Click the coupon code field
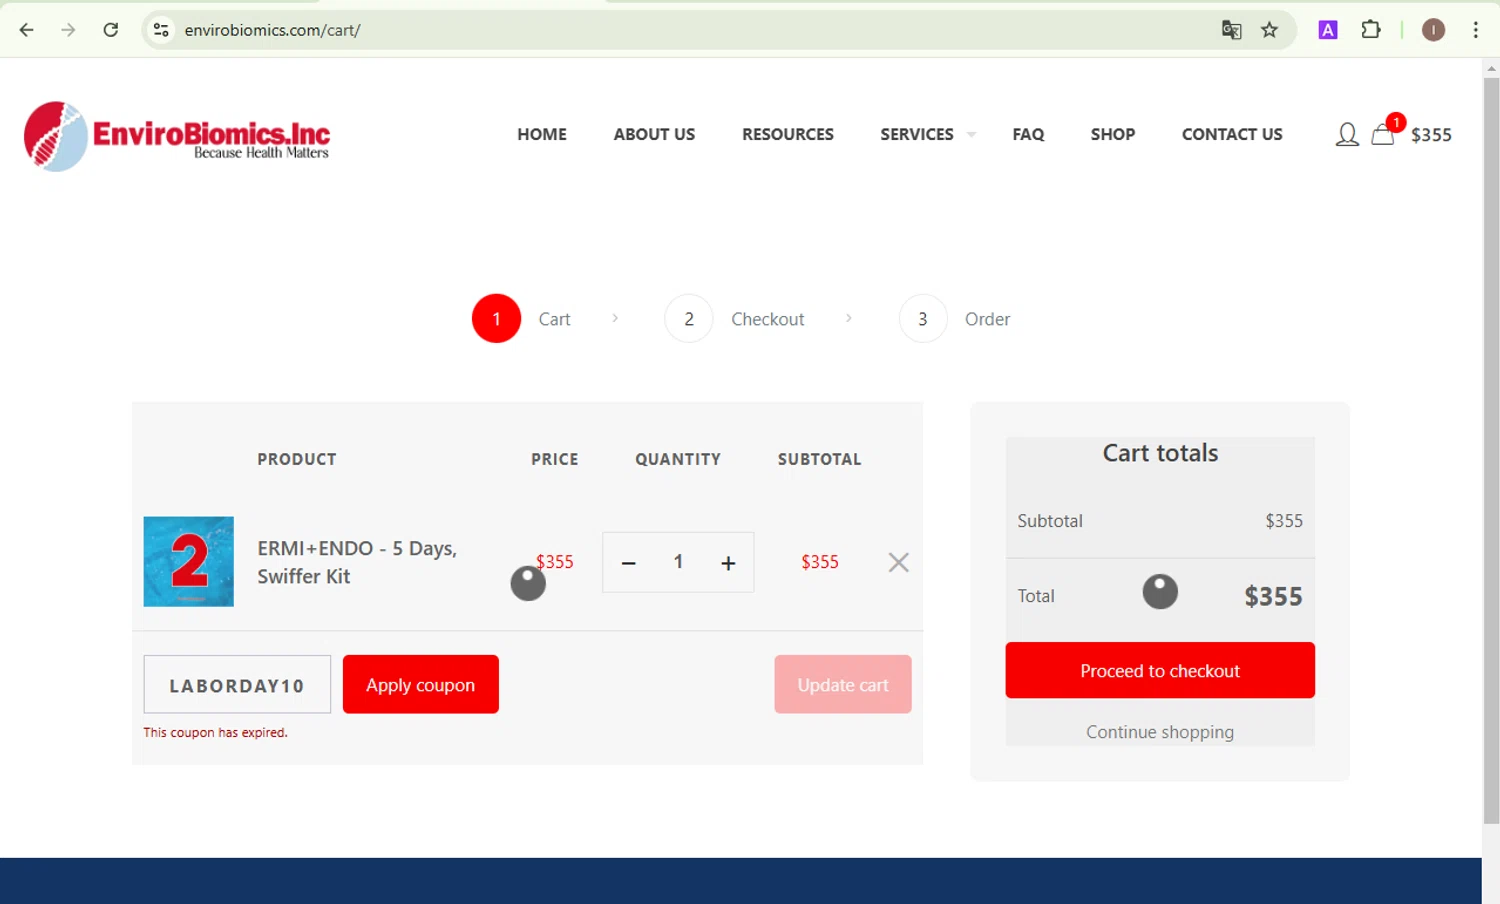1500x904 pixels. tap(237, 685)
